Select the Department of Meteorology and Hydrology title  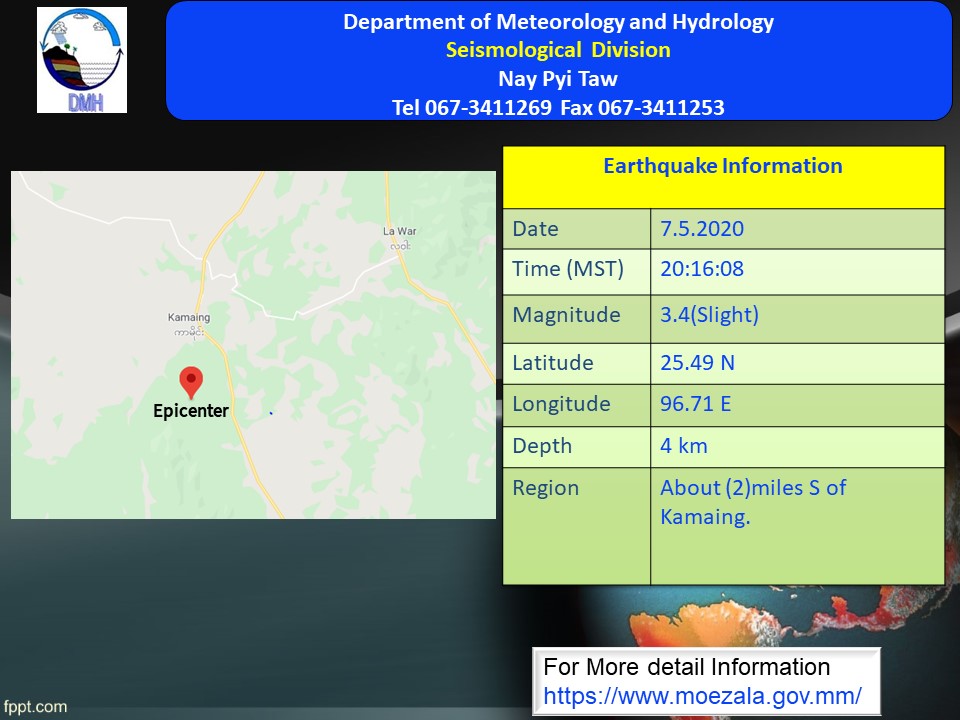(x=558, y=22)
